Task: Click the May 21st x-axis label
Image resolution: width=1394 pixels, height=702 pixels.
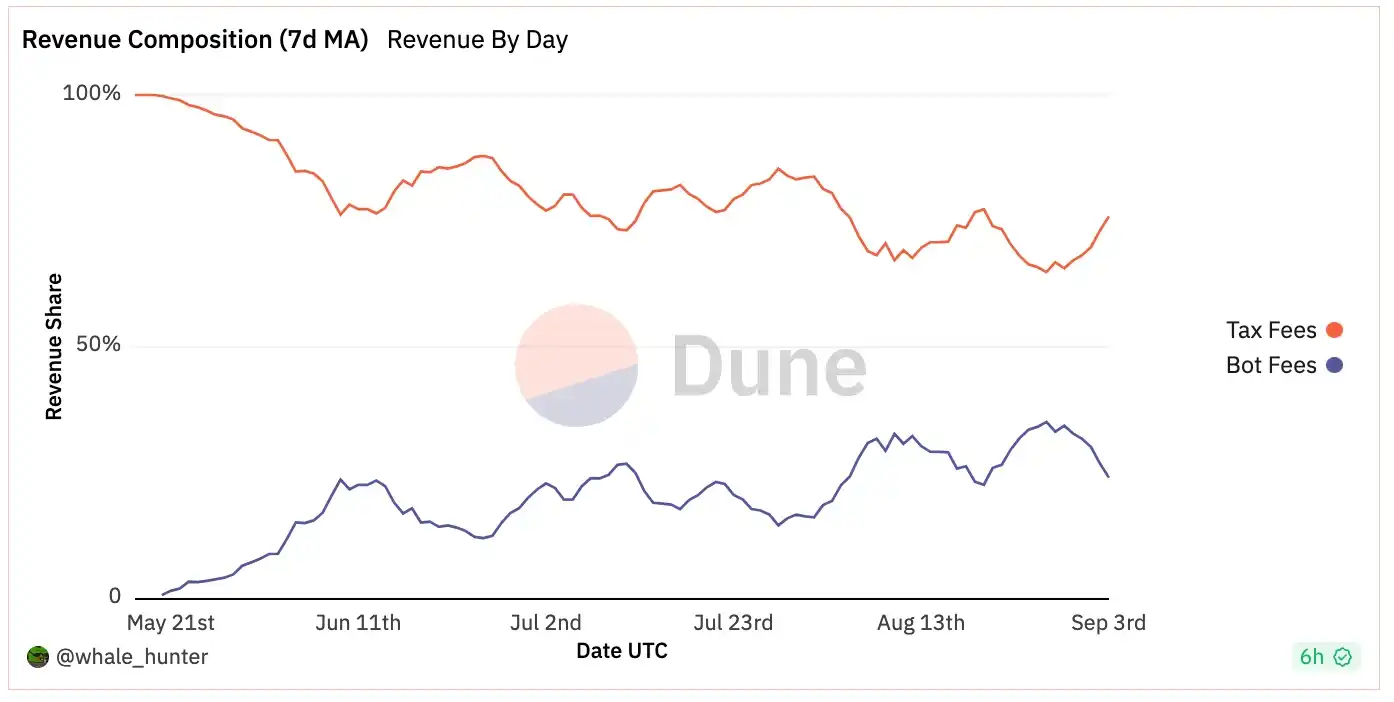Action: coord(171,623)
